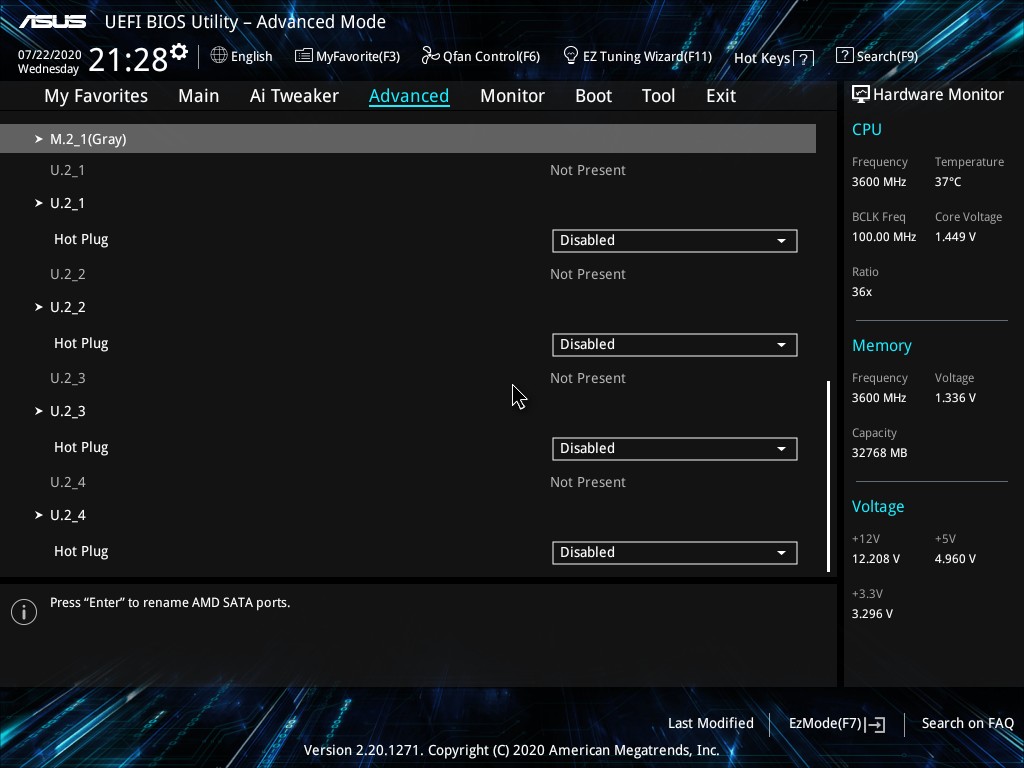
Task: Open the U.2_2 Hot Plug dropdown
Action: 674,345
